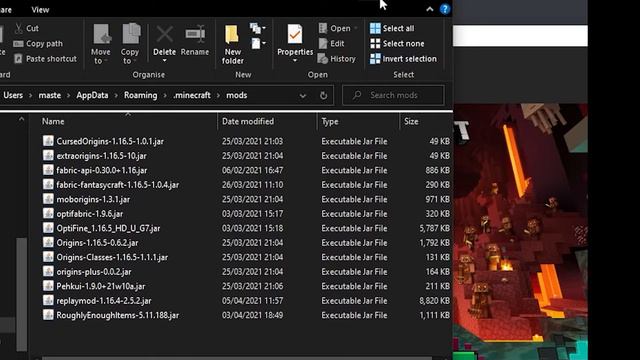The height and width of the screenshot is (360, 640).
Task: Go to Roaming in the breadcrumb
Action: click(x=140, y=95)
